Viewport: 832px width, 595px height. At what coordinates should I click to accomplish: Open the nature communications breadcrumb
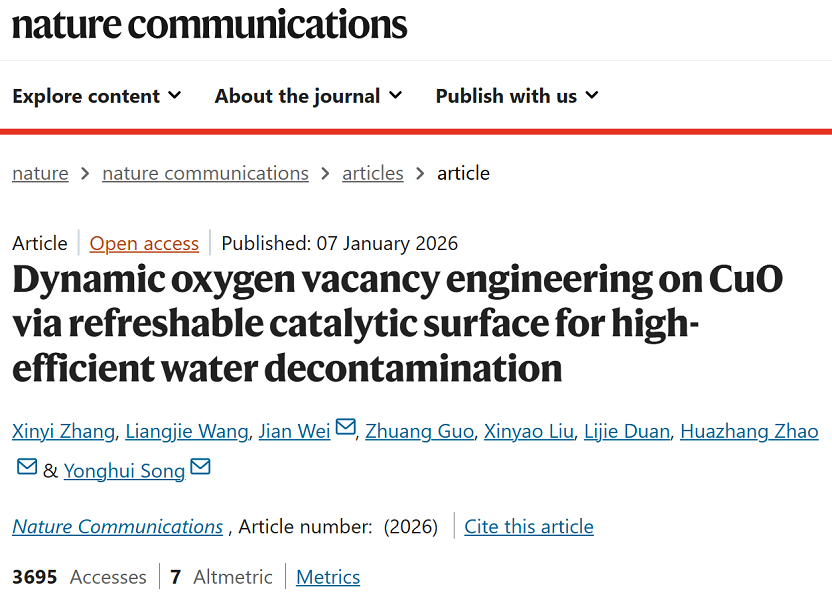(205, 173)
